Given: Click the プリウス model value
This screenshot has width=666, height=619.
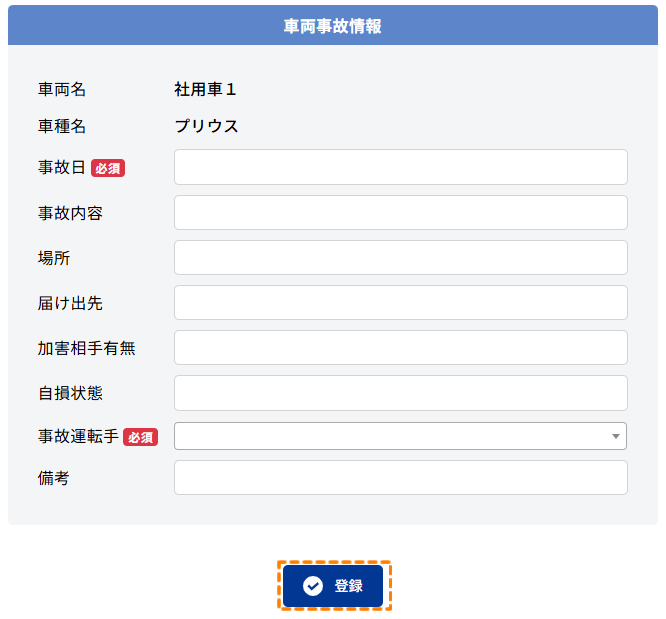Looking at the screenshot, I should (x=206, y=126).
